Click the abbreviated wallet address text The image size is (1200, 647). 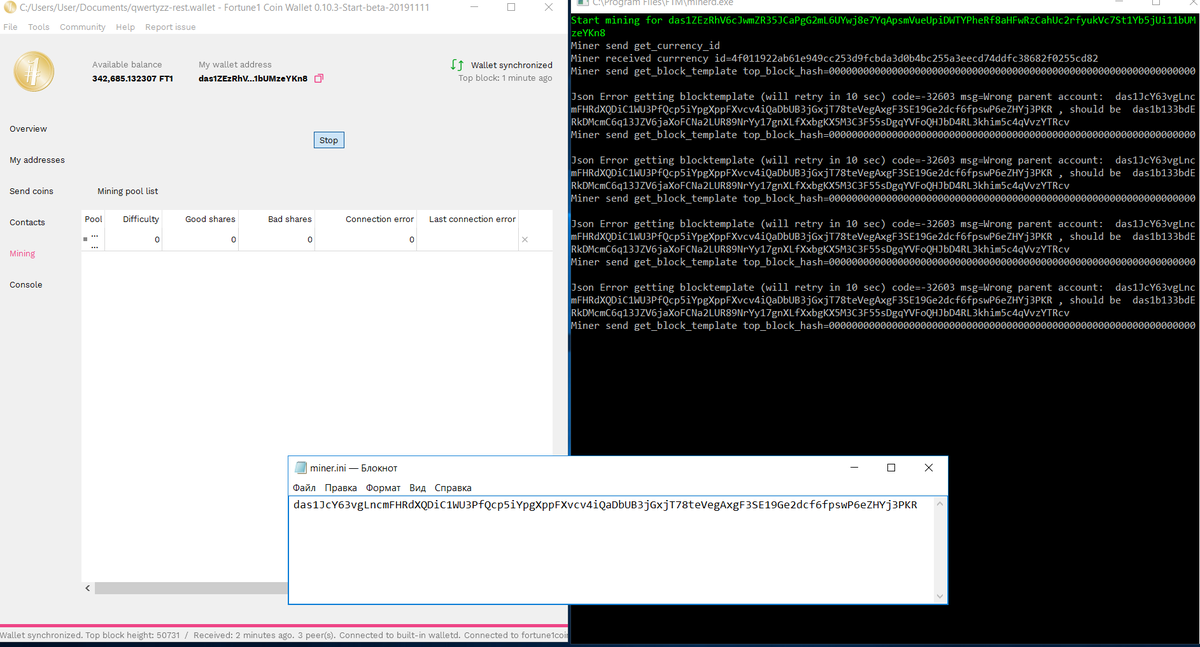pyautogui.click(x=253, y=79)
